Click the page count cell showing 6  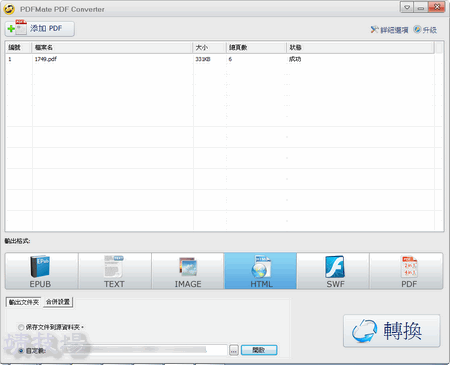click(x=230, y=59)
